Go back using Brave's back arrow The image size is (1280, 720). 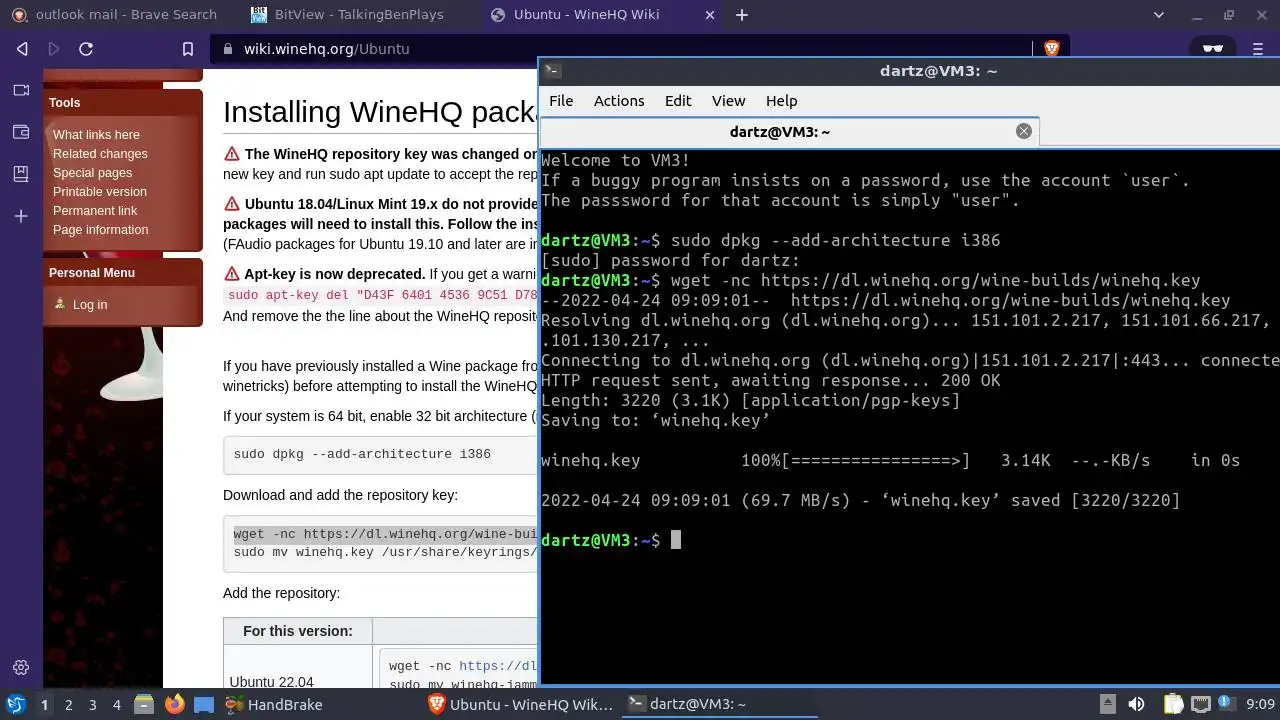click(22, 49)
